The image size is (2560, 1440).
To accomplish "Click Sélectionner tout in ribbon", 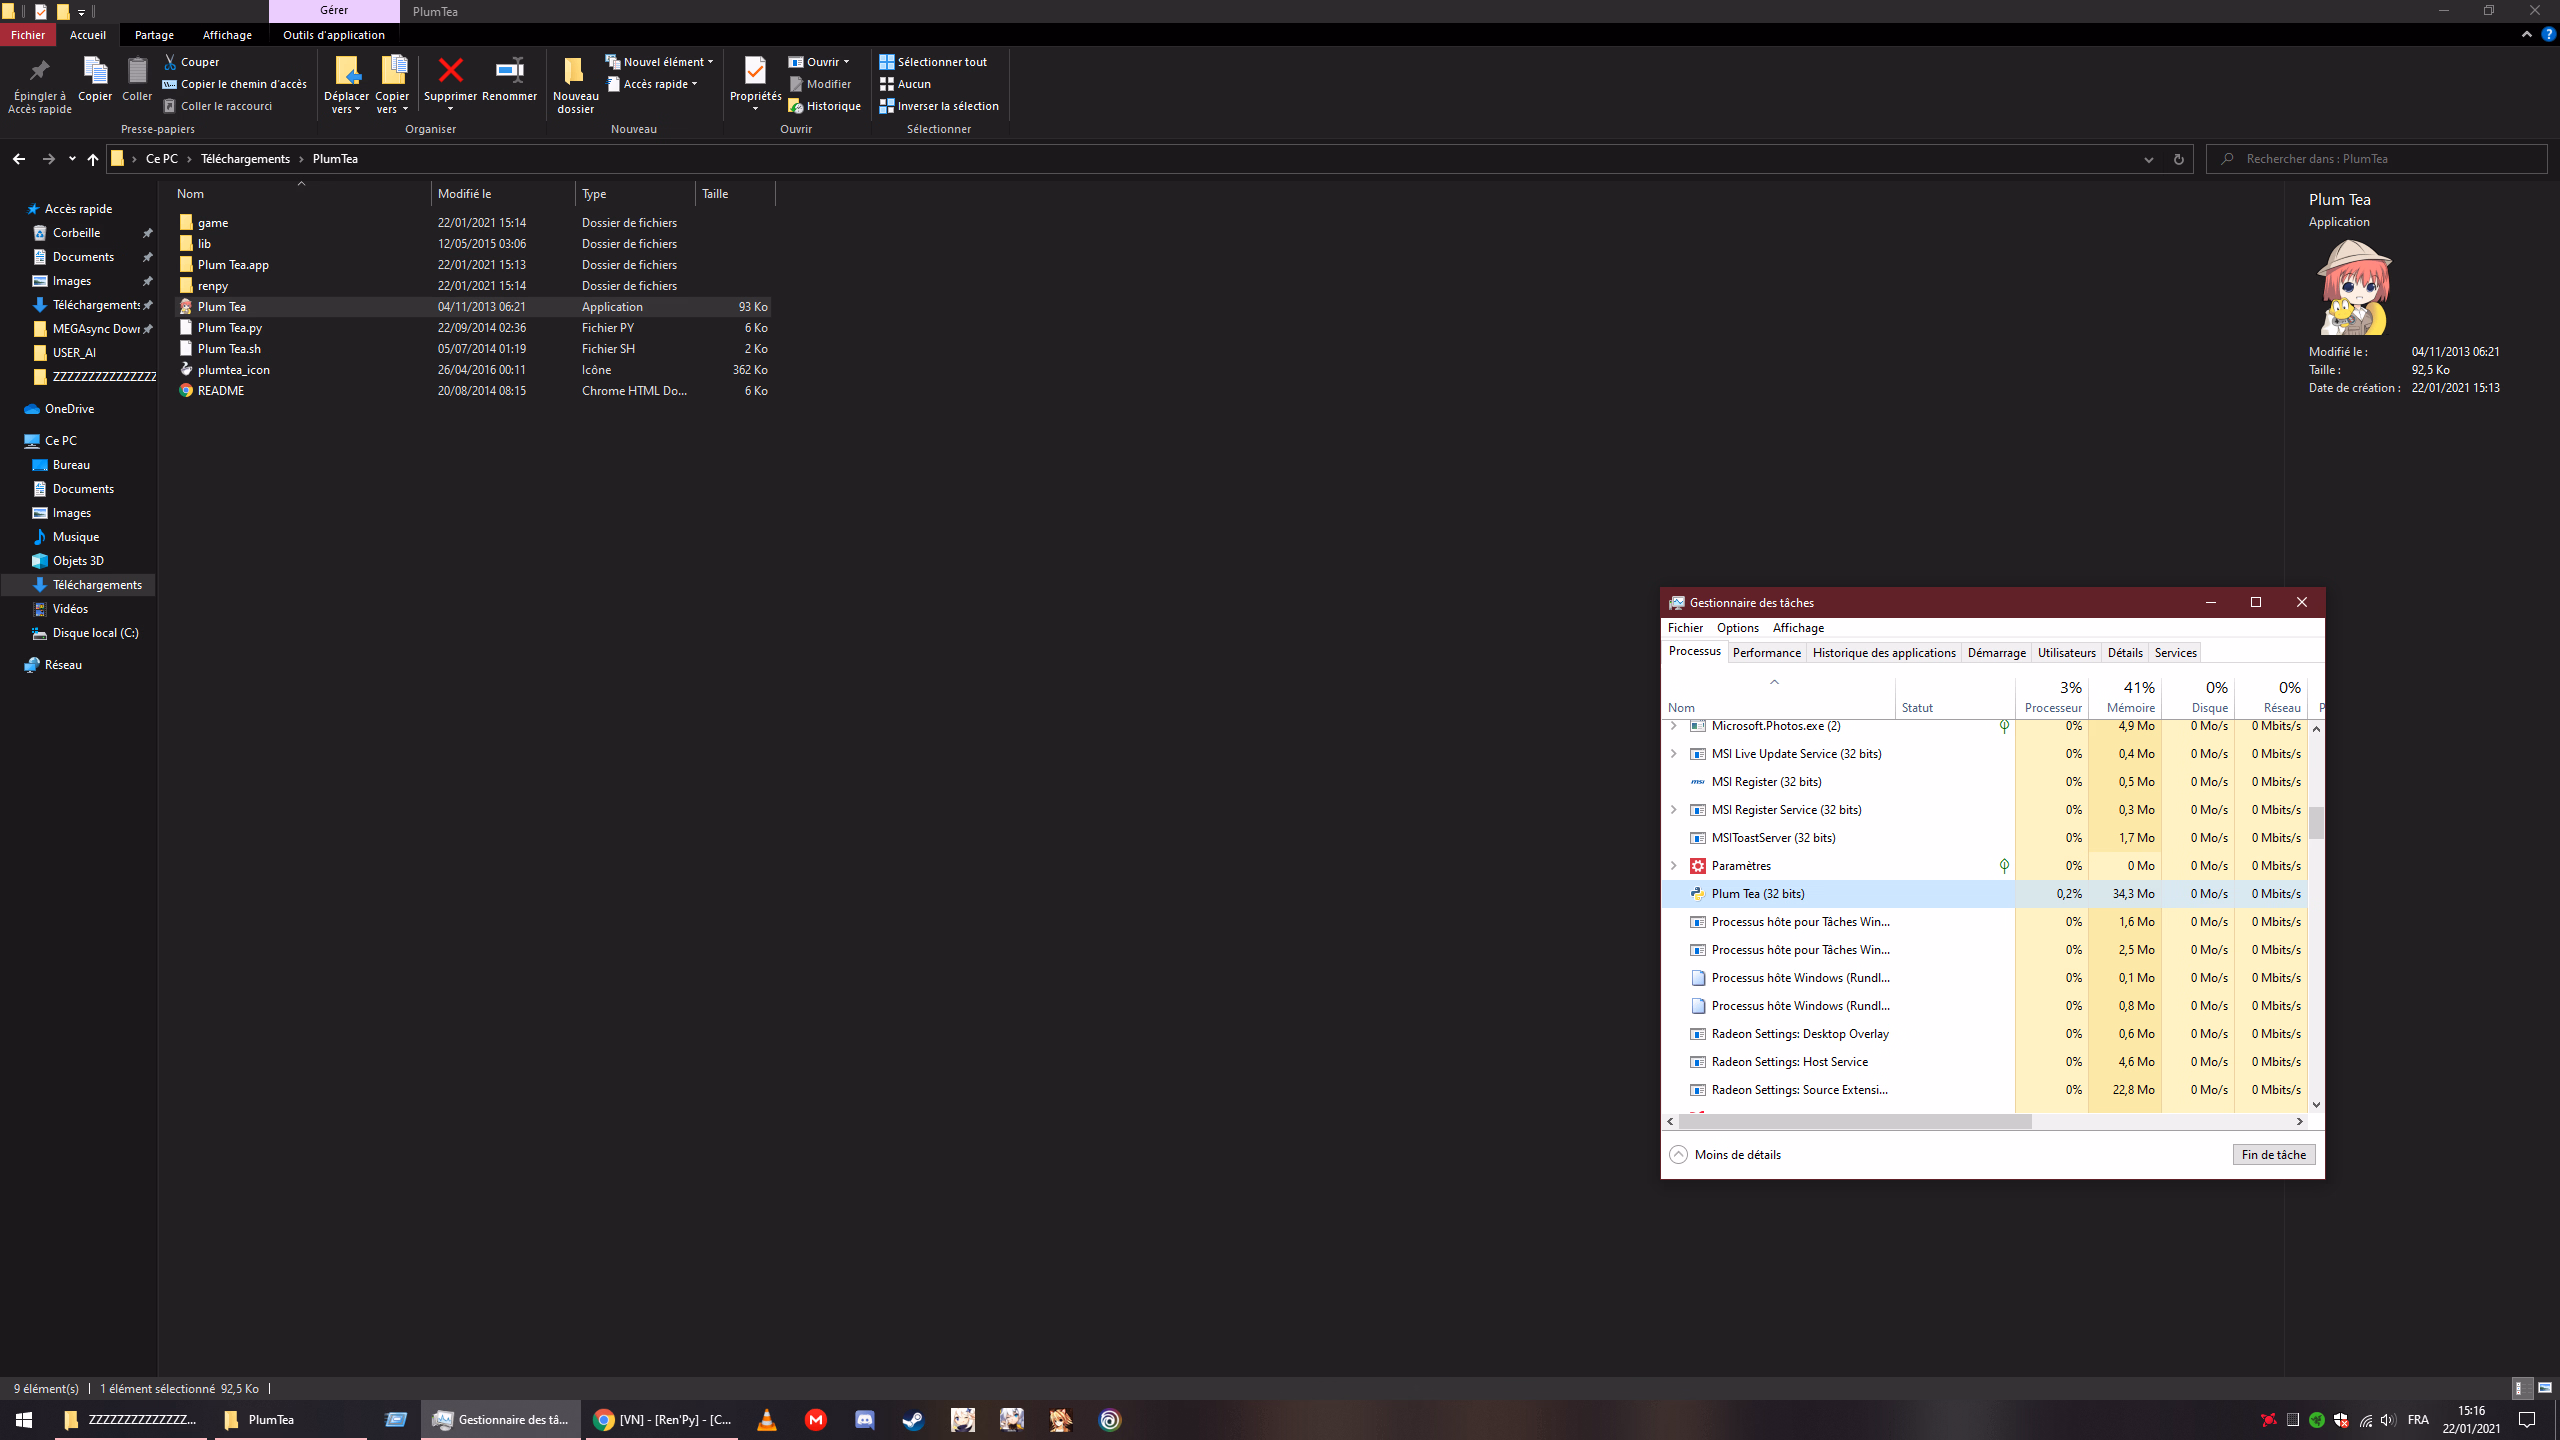I will [933, 62].
